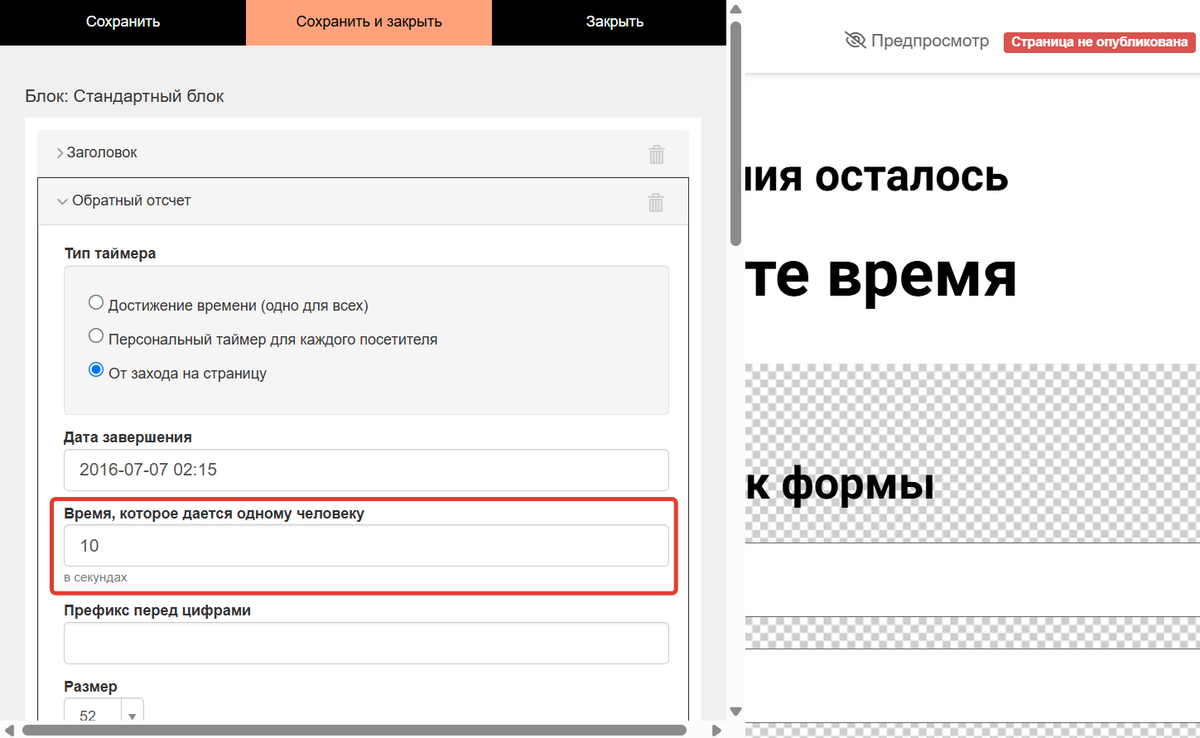Click the Дата завершения date field
The width and height of the screenshot is (1200, 738).
pyautogui.click(x=366, y=470)
